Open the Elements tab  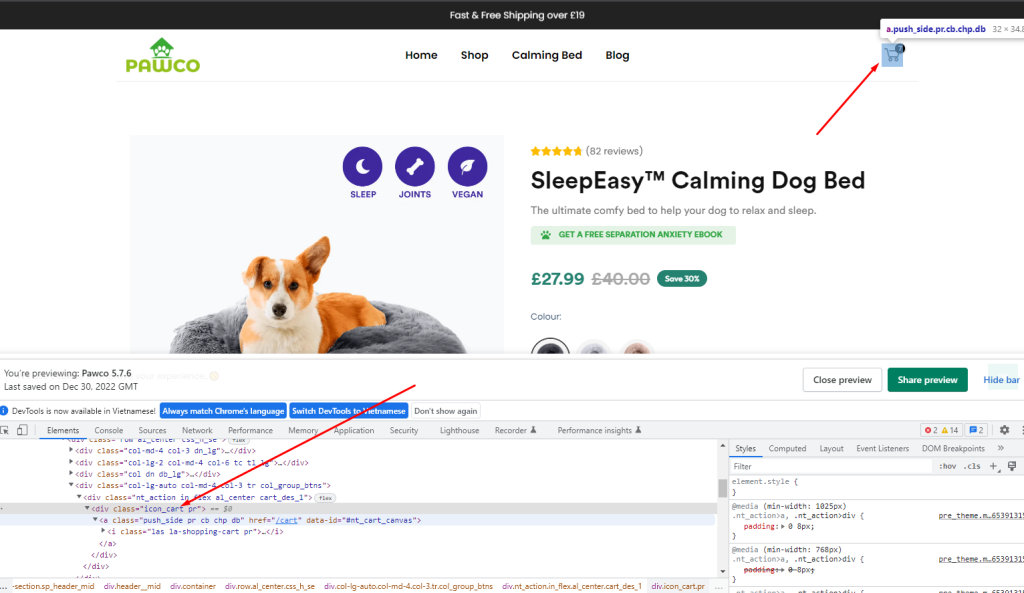[x=63, y=430]
